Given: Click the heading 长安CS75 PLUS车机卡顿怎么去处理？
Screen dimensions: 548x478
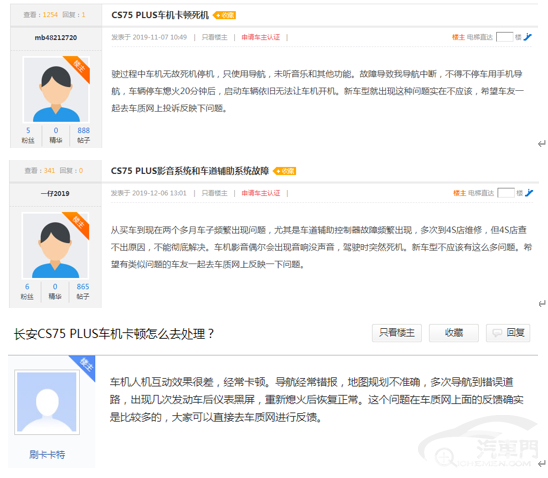Looking at the screenshot, I should pos(114,334).
